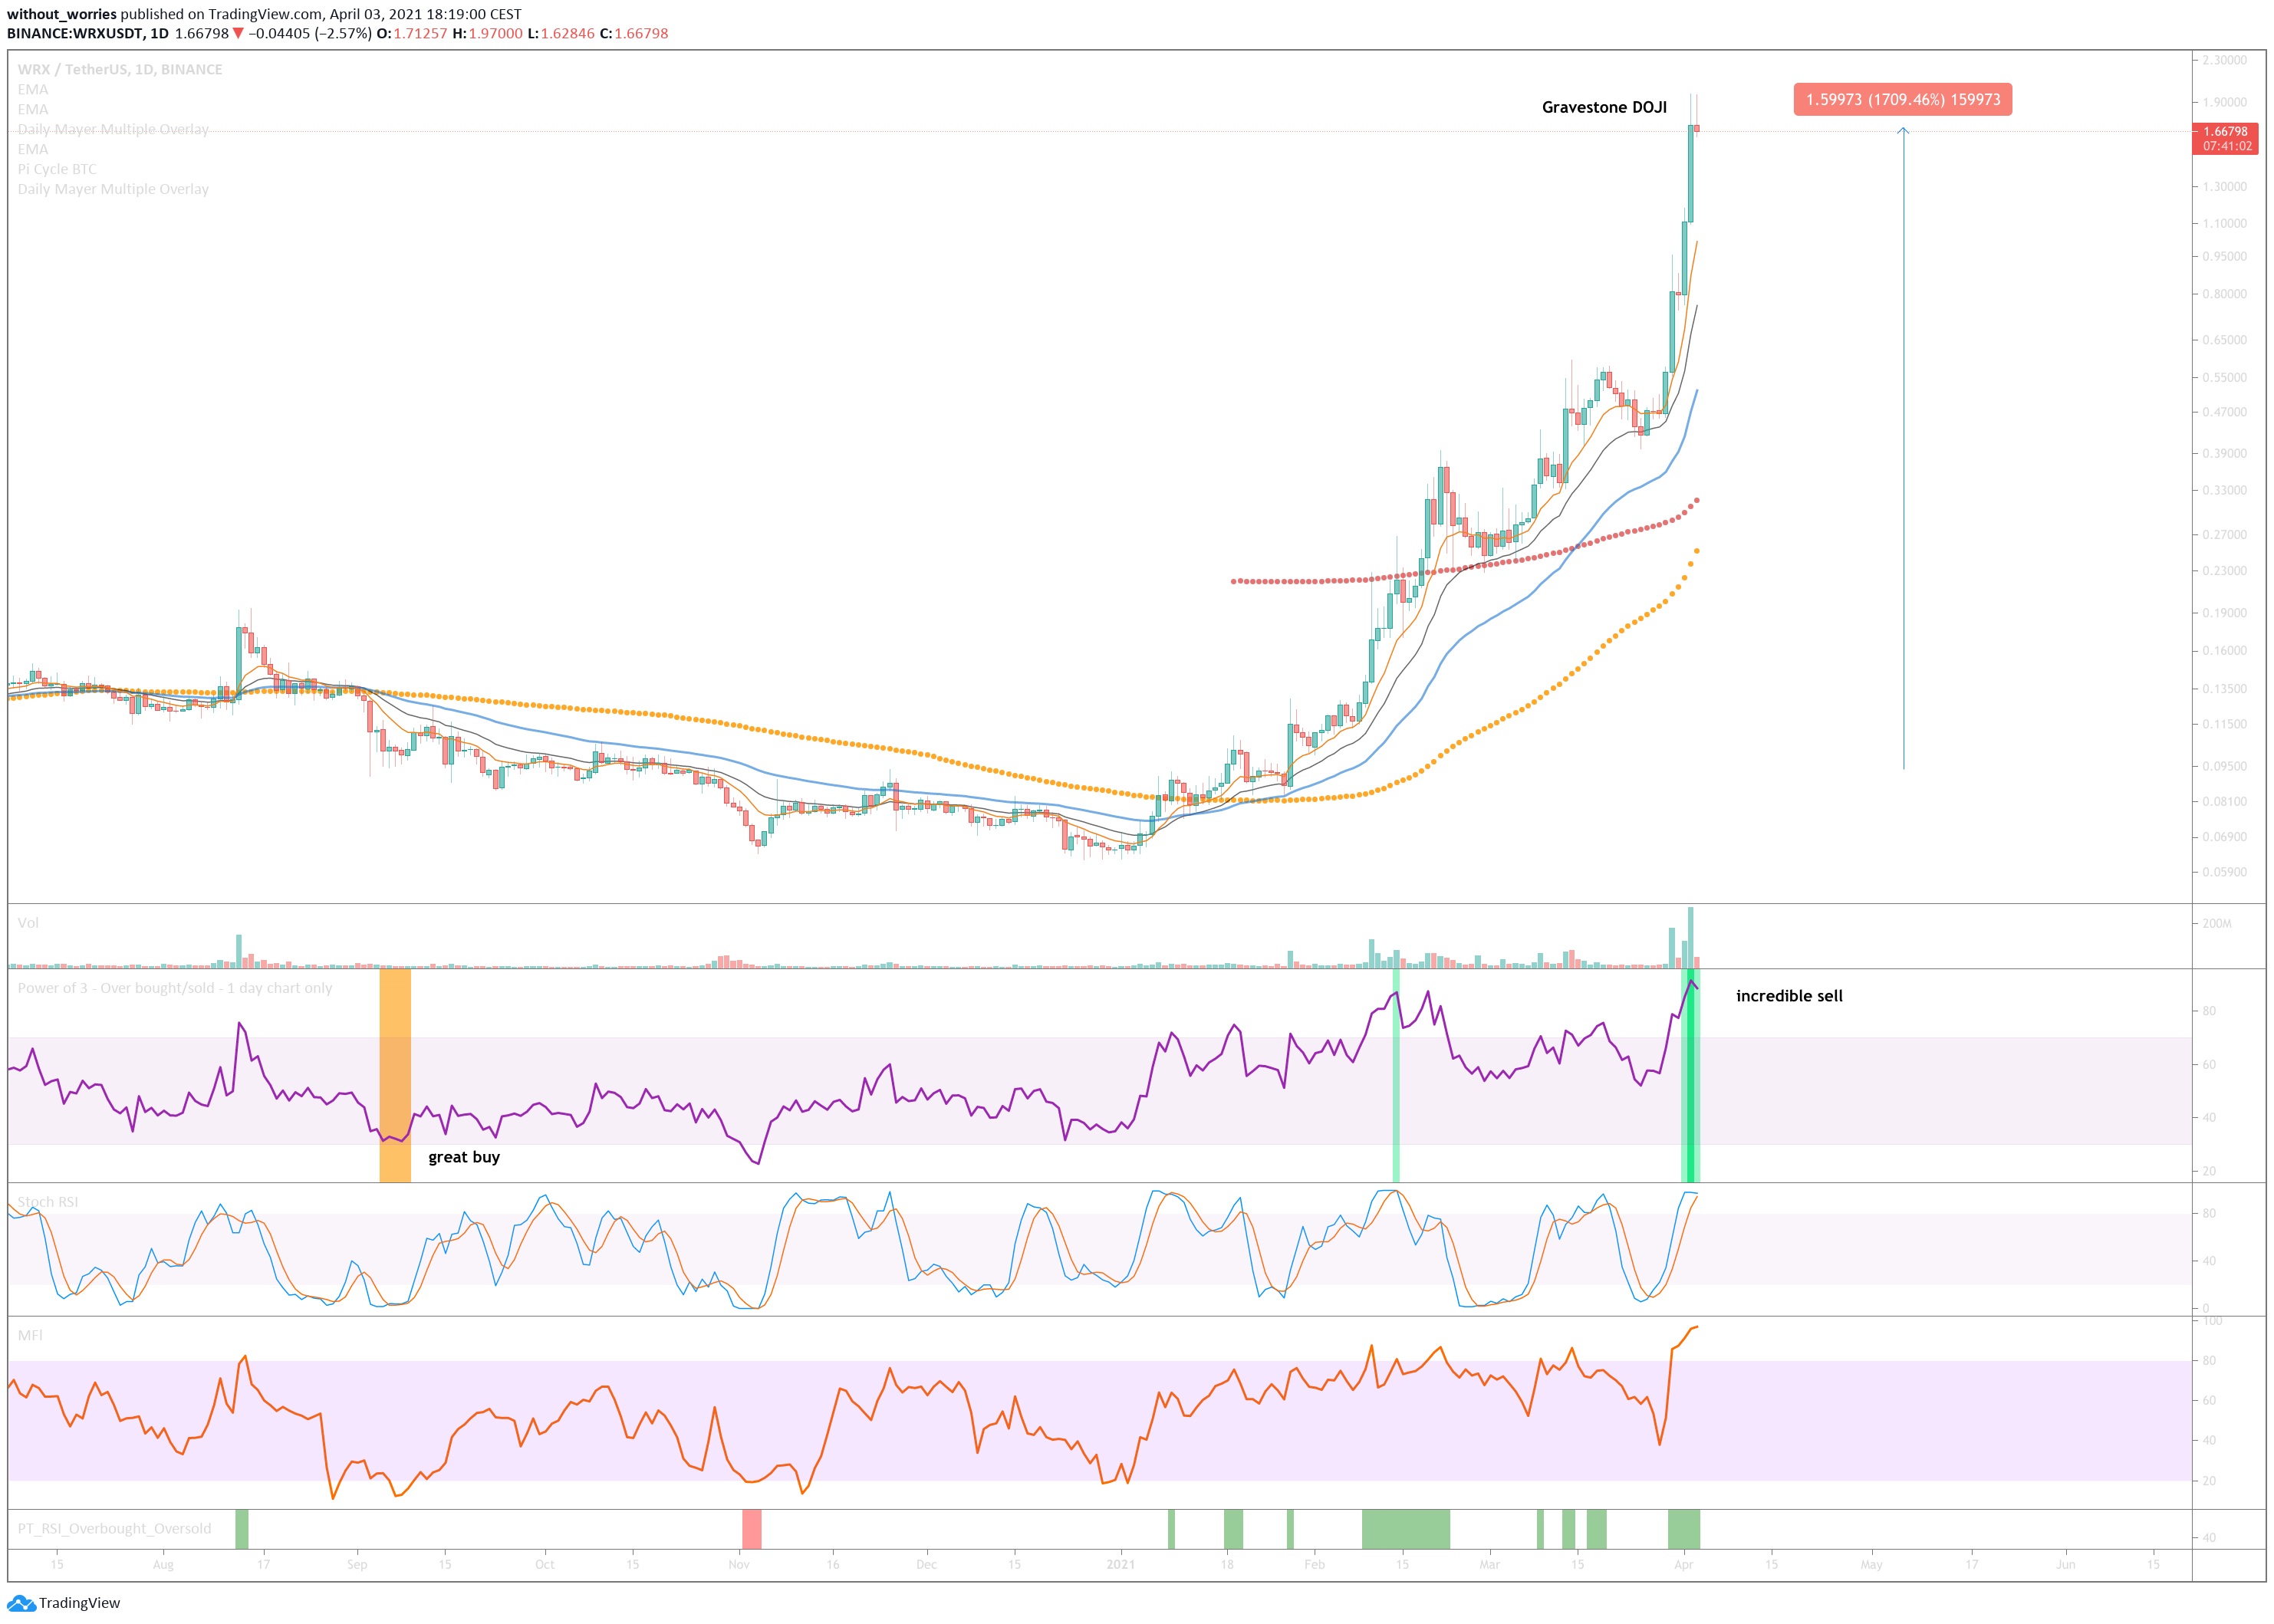Click the Sep date axis label
2274x1624 pixels.
357,1564
